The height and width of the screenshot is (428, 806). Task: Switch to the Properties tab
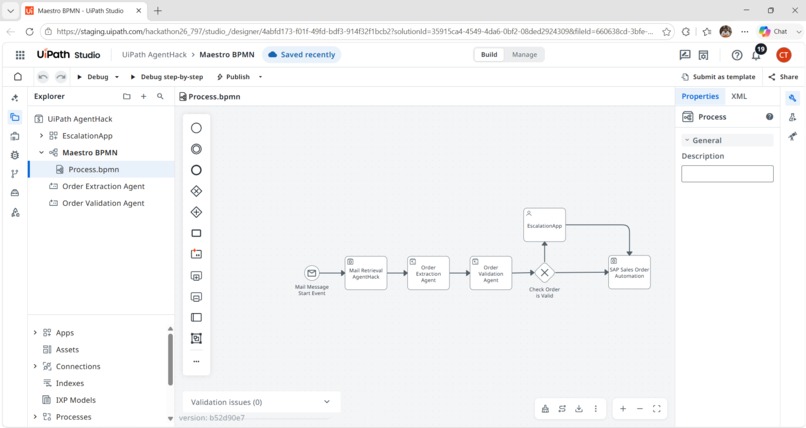point(700,96)
